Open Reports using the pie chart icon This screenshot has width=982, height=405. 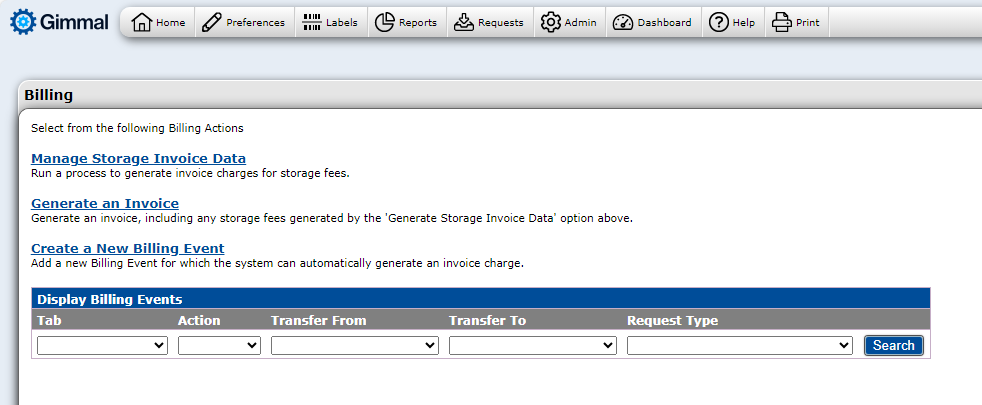(x=385, y=22)
